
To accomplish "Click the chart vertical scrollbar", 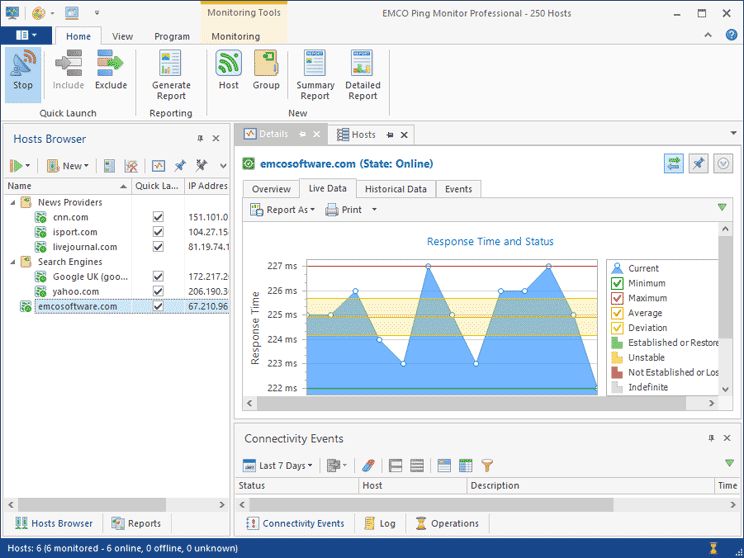I will click(725, 287).
